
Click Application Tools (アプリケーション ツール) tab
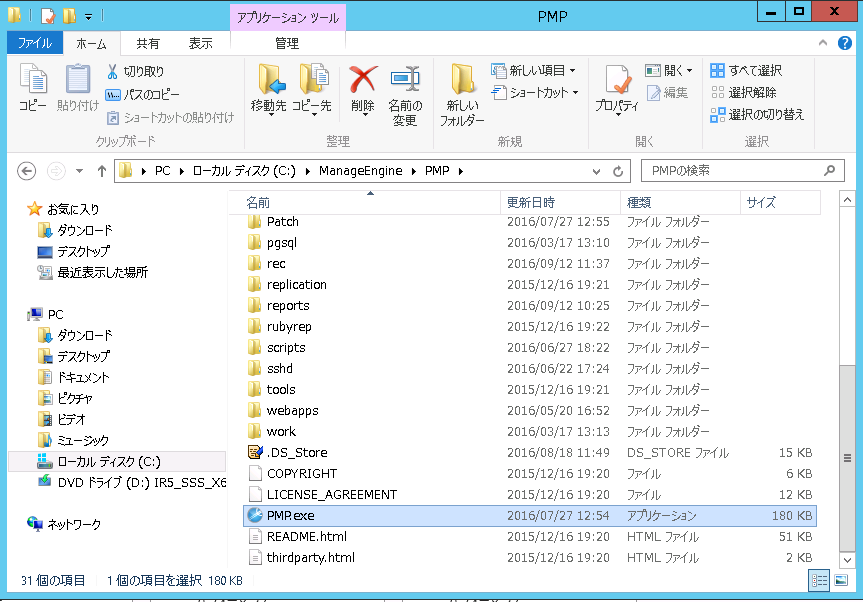(x=288, y=18)
